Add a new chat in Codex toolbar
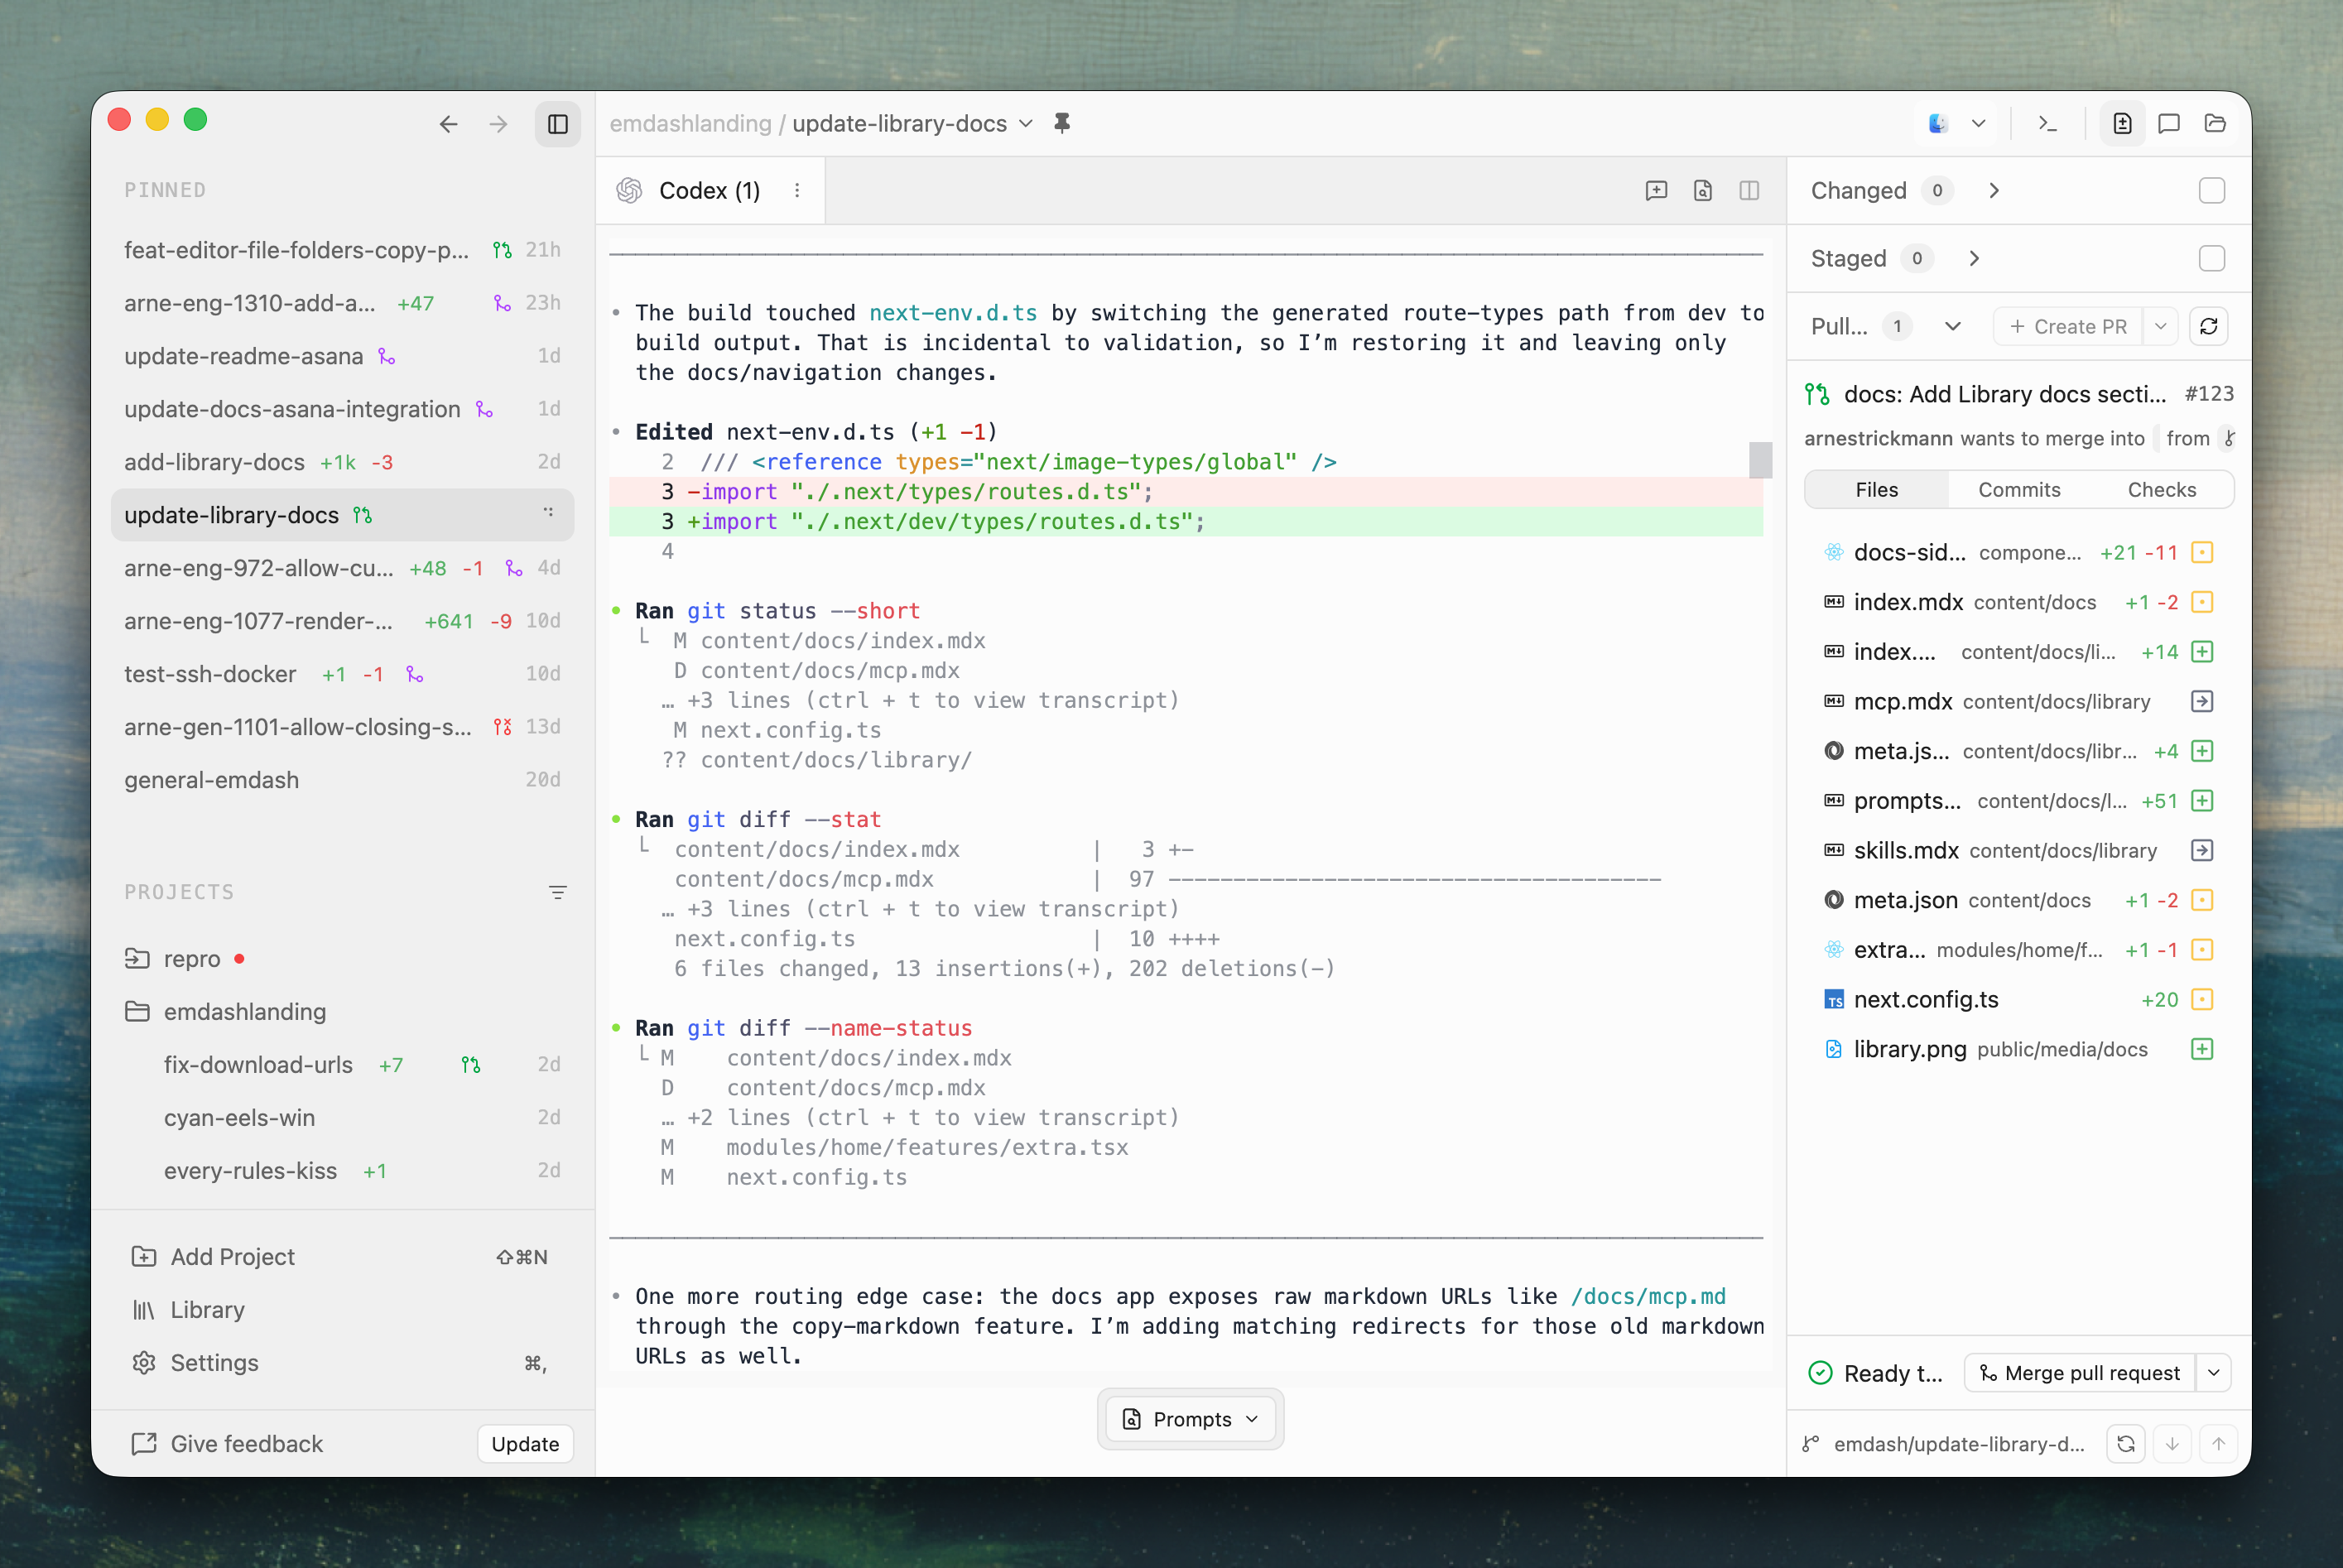The width and height of the screenshot is (2343, 1568). pos(1656,190)
